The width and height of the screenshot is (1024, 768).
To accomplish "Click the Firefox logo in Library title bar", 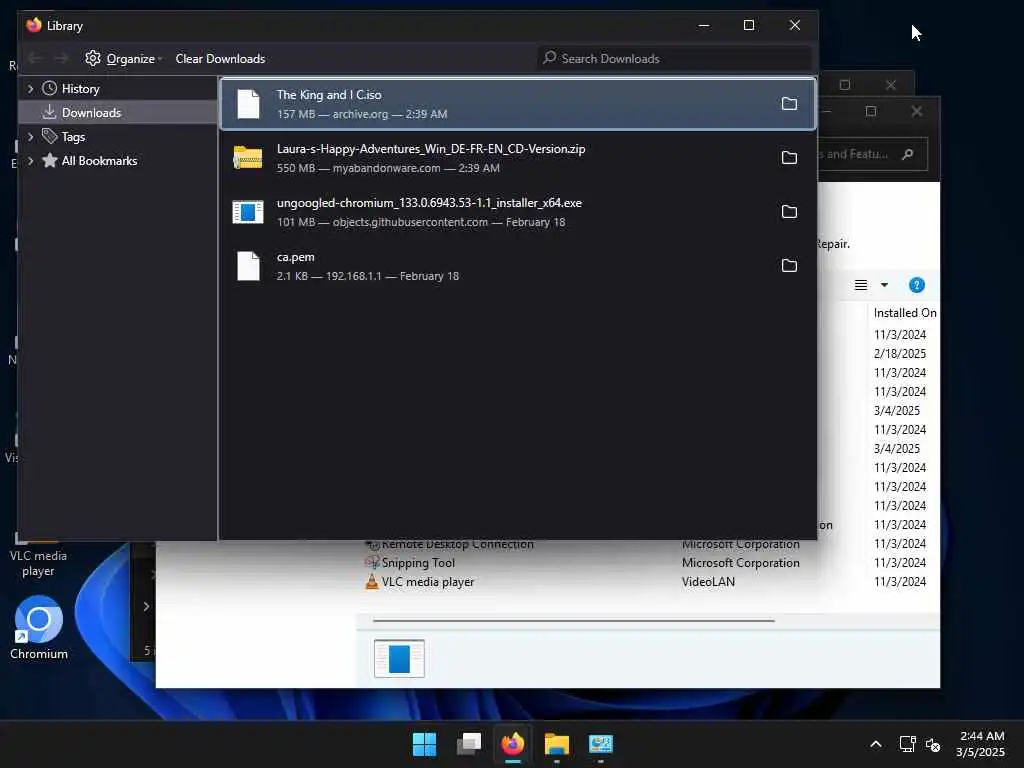I will pyautogui.click(x=34, y=25).
